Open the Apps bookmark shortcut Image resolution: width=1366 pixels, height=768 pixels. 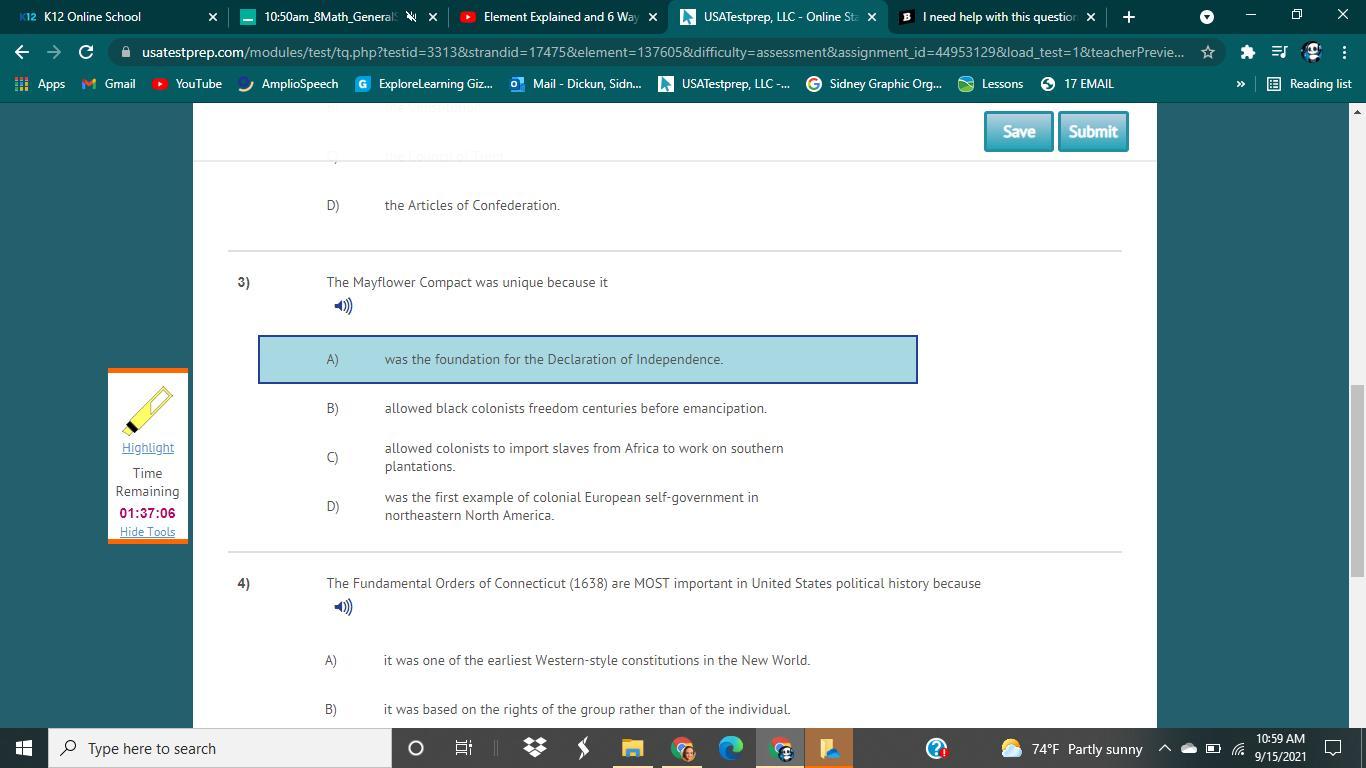click(x=40, y=84)
